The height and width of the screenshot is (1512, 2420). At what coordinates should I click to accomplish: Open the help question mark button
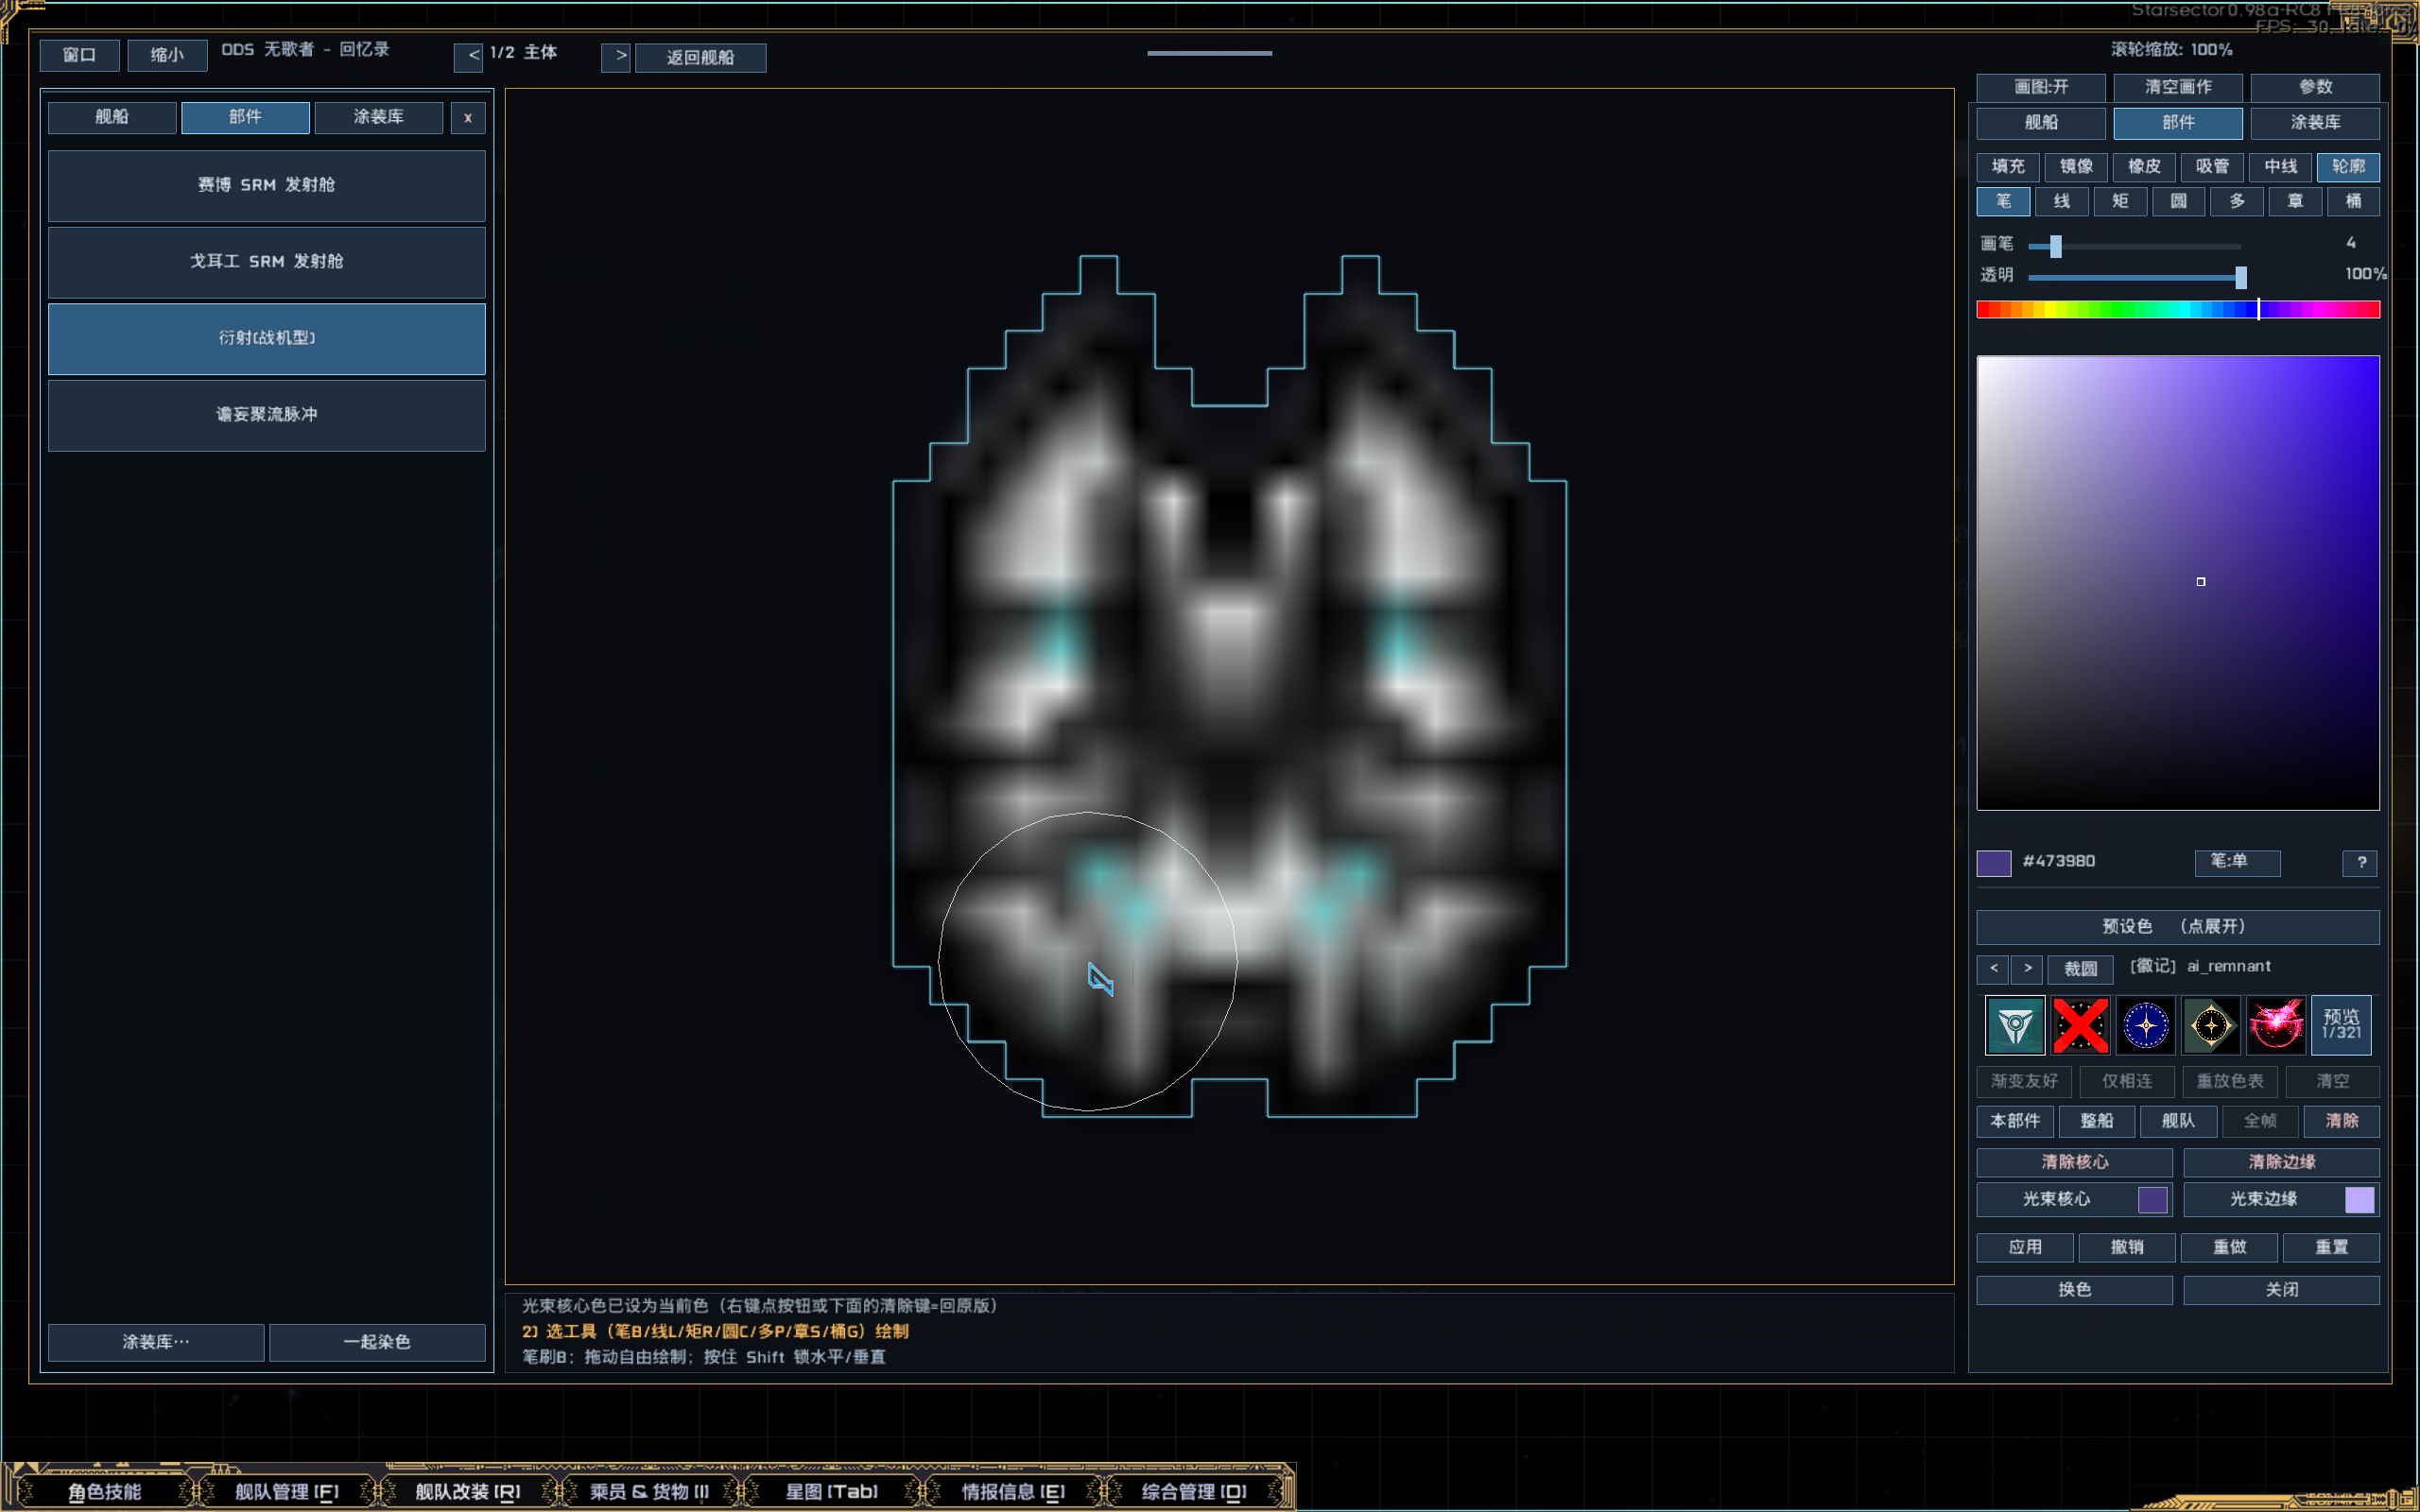[2361, 862]
